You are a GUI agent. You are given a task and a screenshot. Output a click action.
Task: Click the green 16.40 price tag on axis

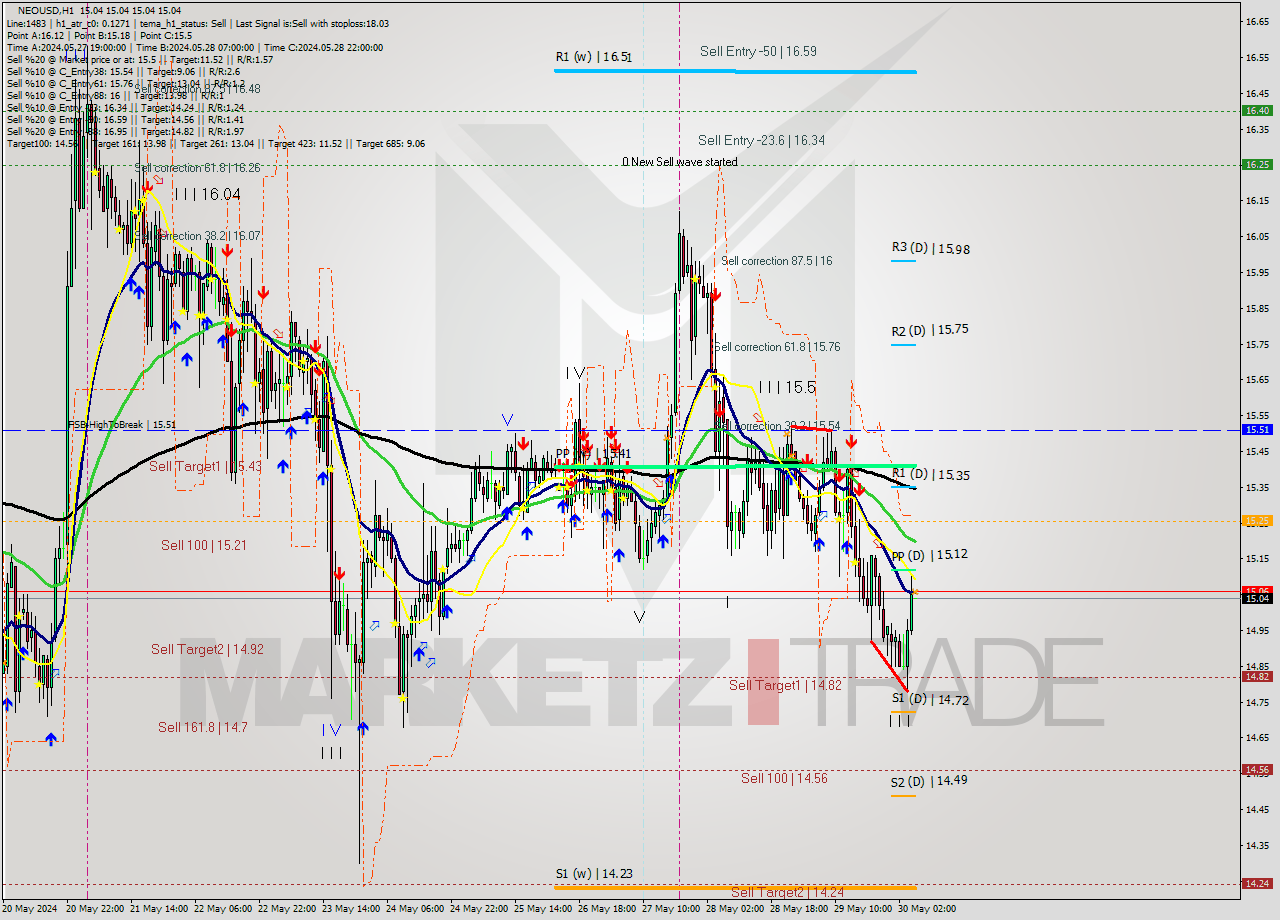tap(1257, 111)
